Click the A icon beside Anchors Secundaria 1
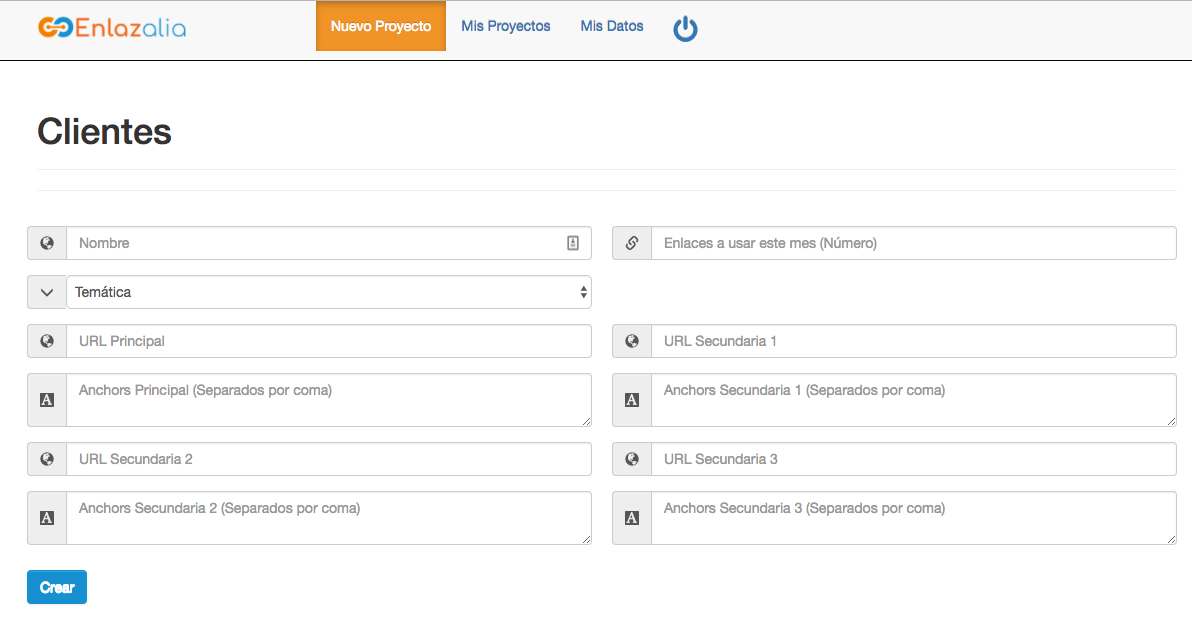Viewport: 1192px width, 618px height. (632, 400)
